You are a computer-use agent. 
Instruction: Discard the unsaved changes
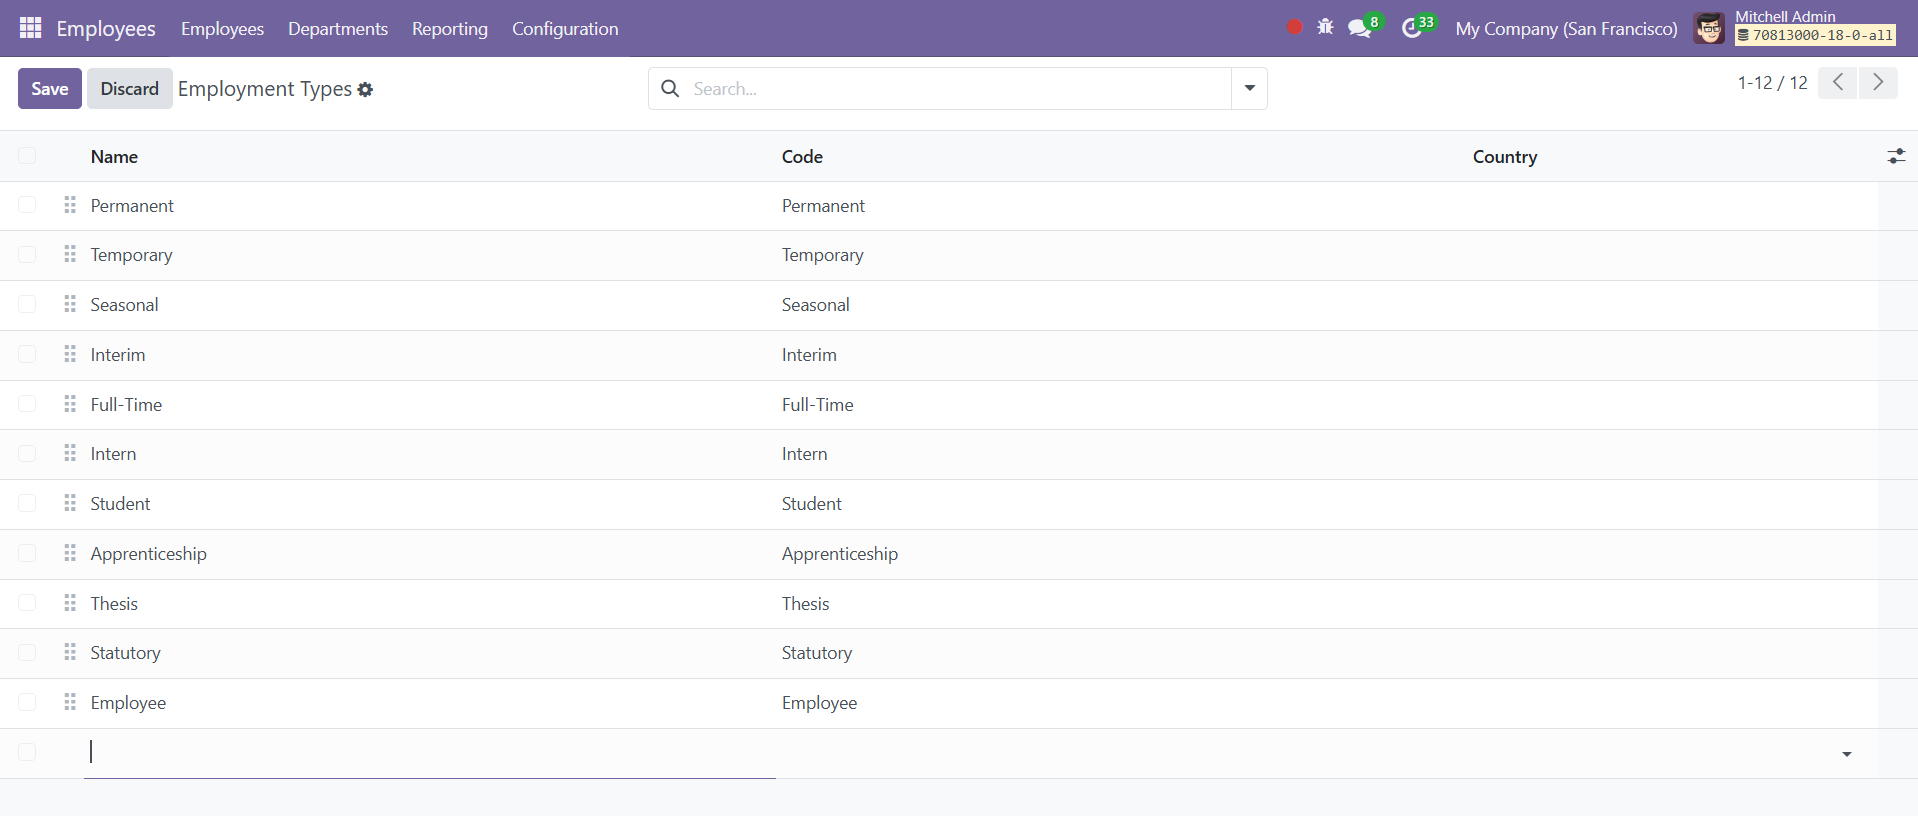click(130, 89)
